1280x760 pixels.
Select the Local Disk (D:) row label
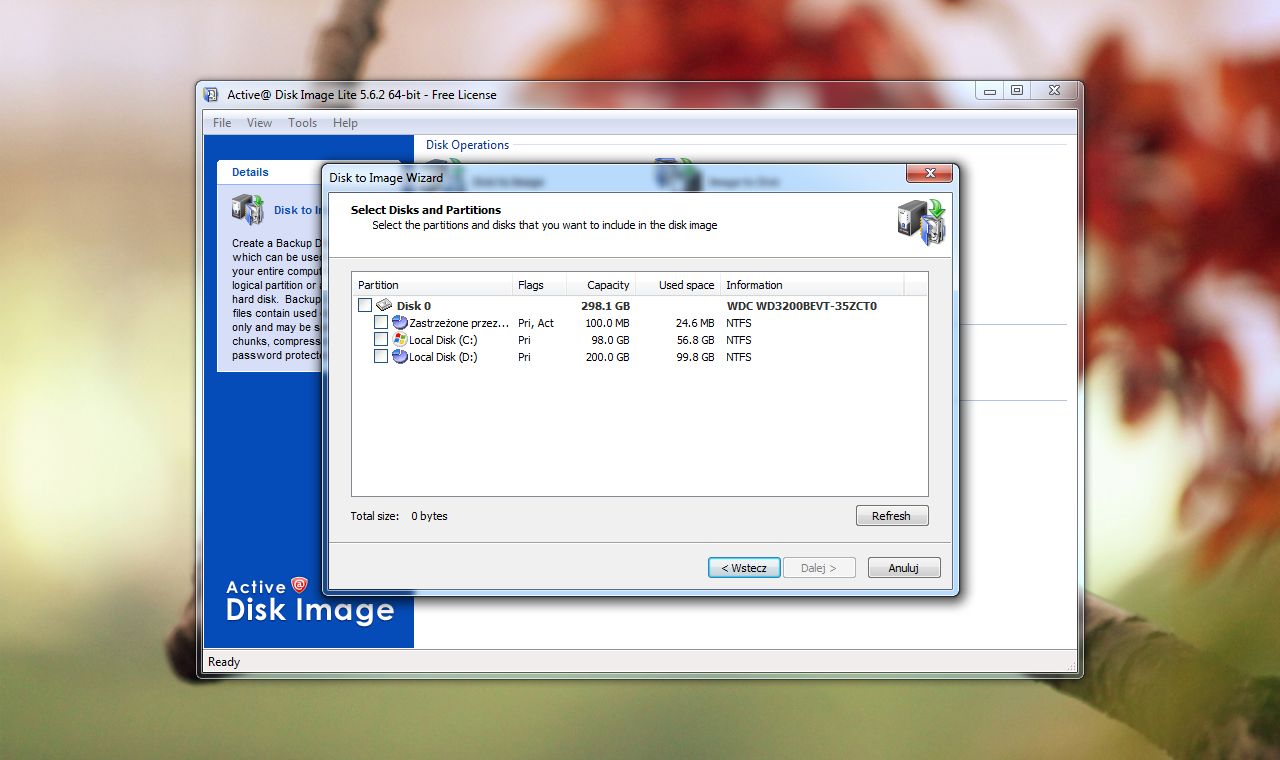[x=443, y=357]
